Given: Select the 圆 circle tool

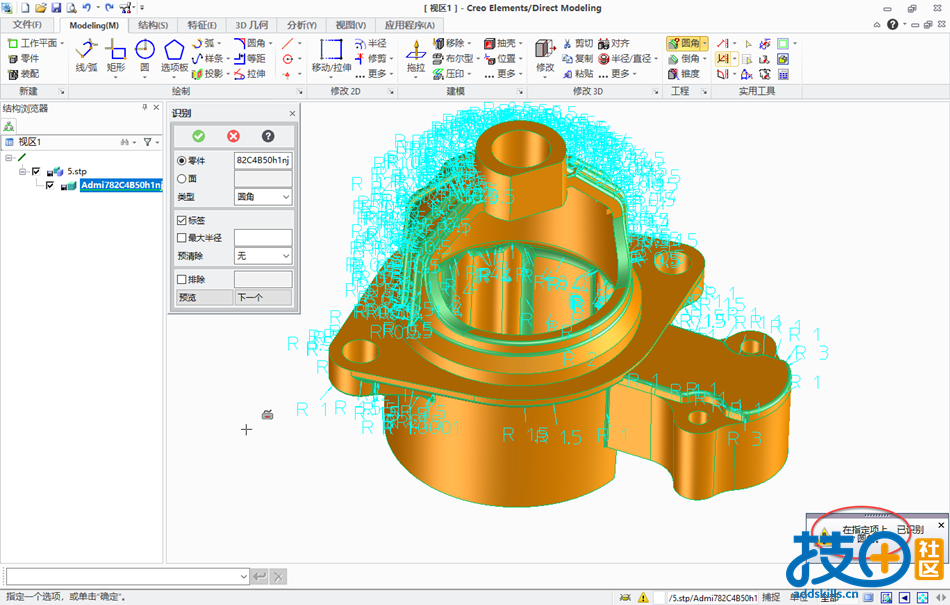Looking at the screenshot, I should tap(145, 56).
